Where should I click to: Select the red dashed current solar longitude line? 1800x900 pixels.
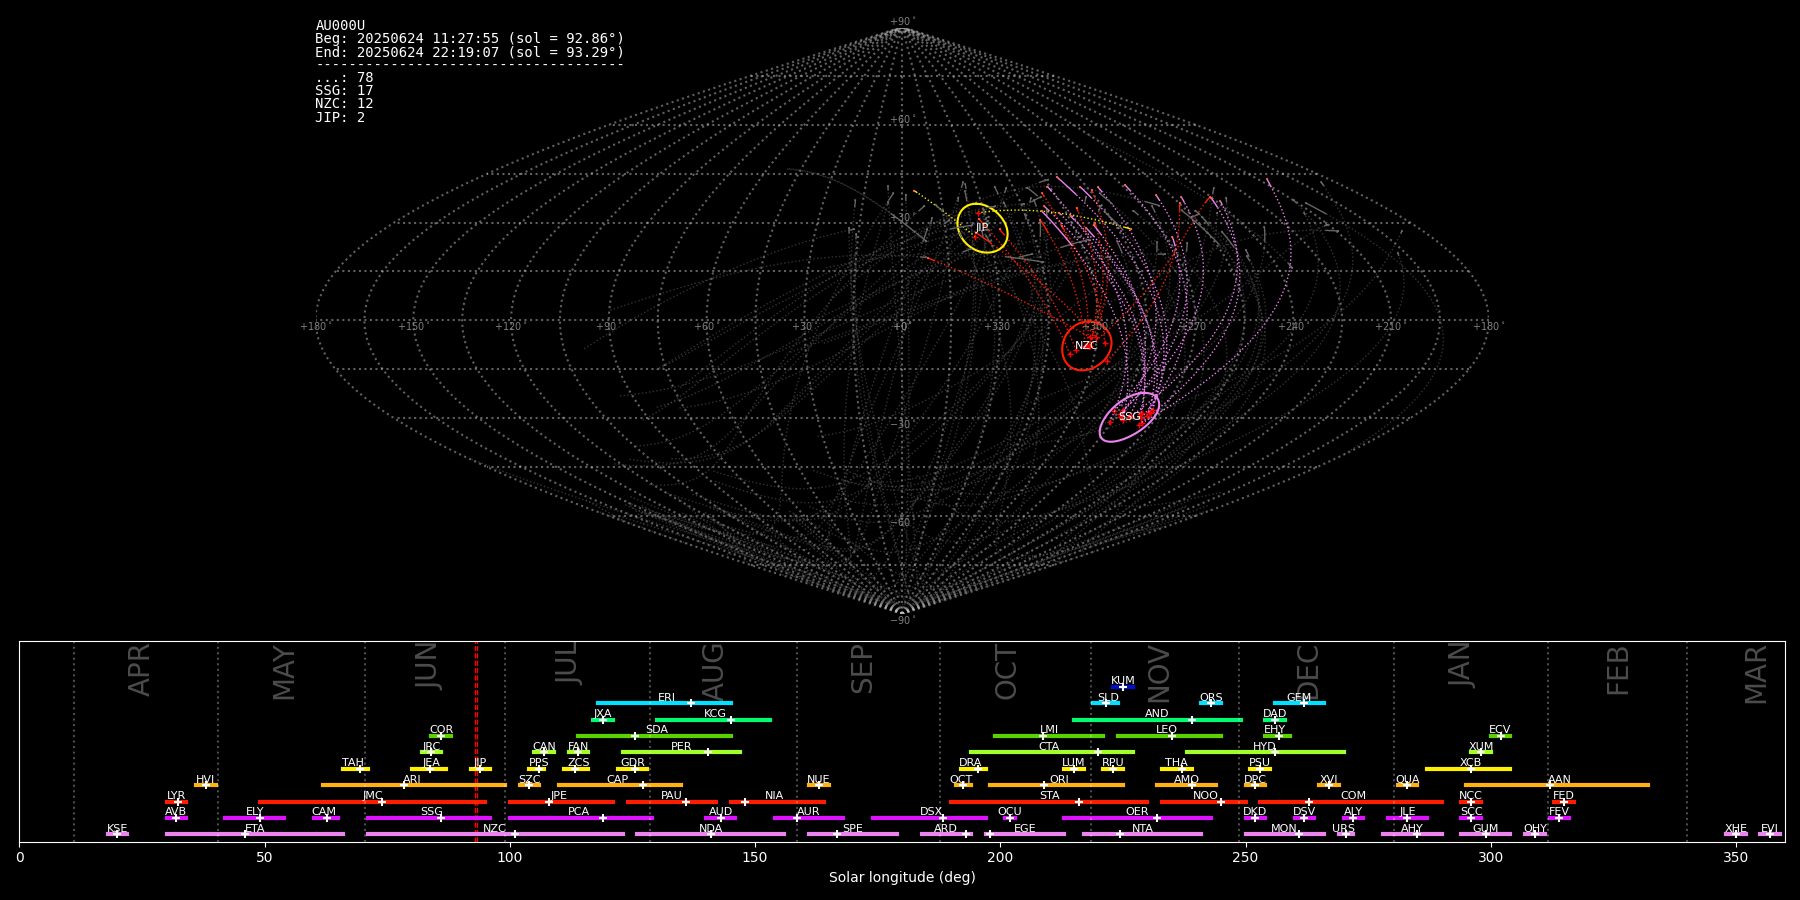(x=476, y=741)
